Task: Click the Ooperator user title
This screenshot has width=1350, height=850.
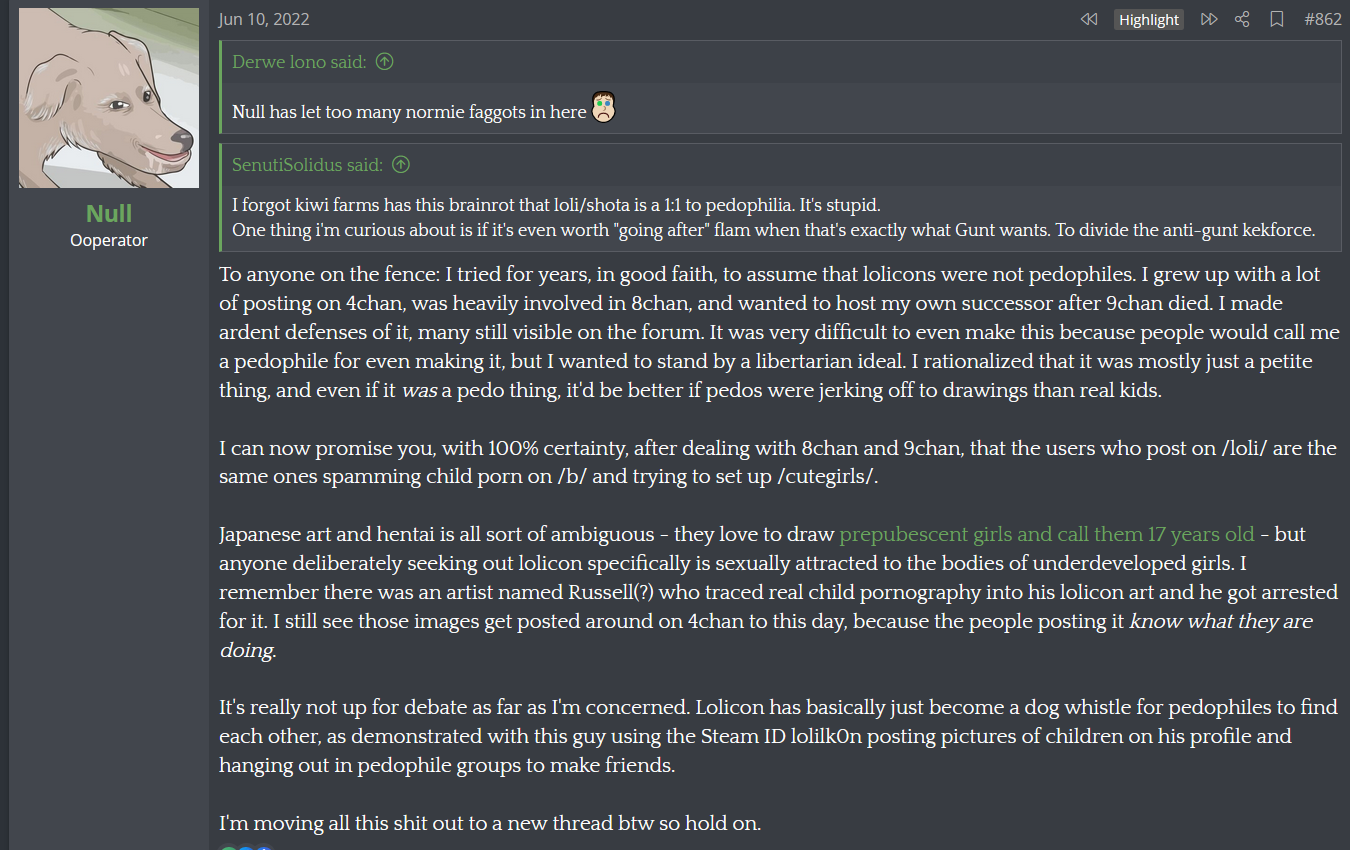Action: 109,240
